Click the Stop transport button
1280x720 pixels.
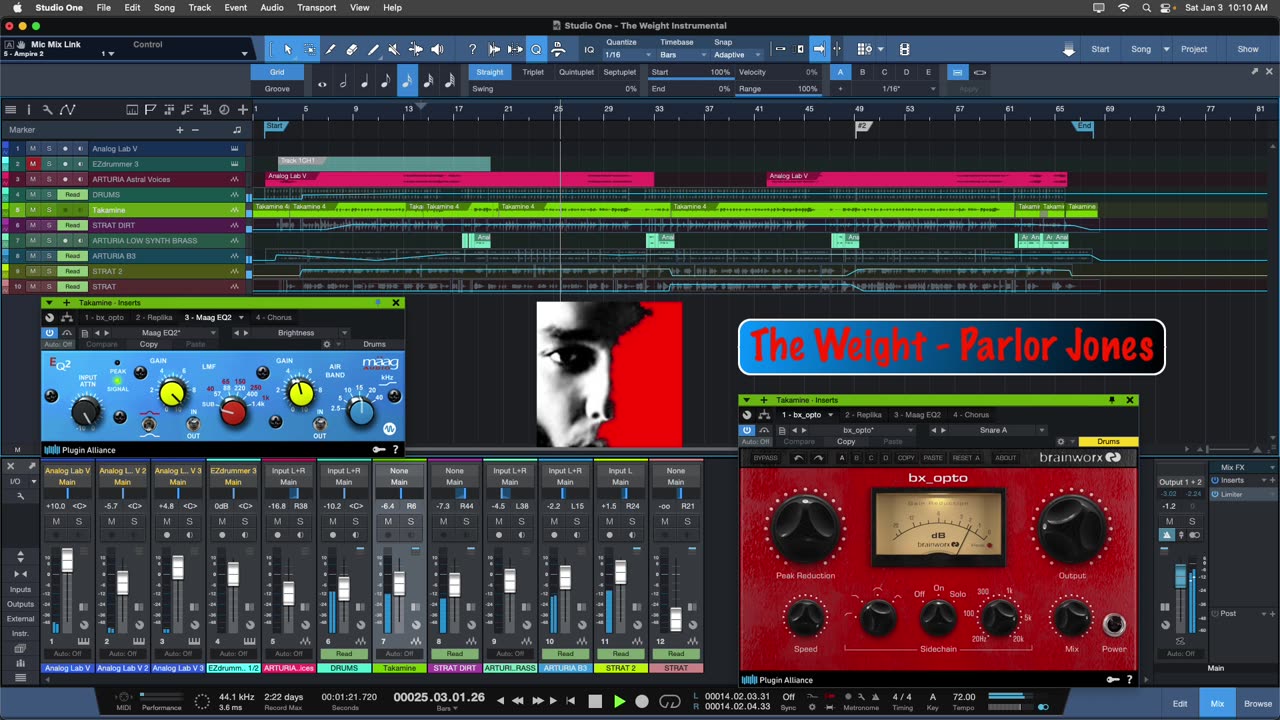[x=595, y=701]
